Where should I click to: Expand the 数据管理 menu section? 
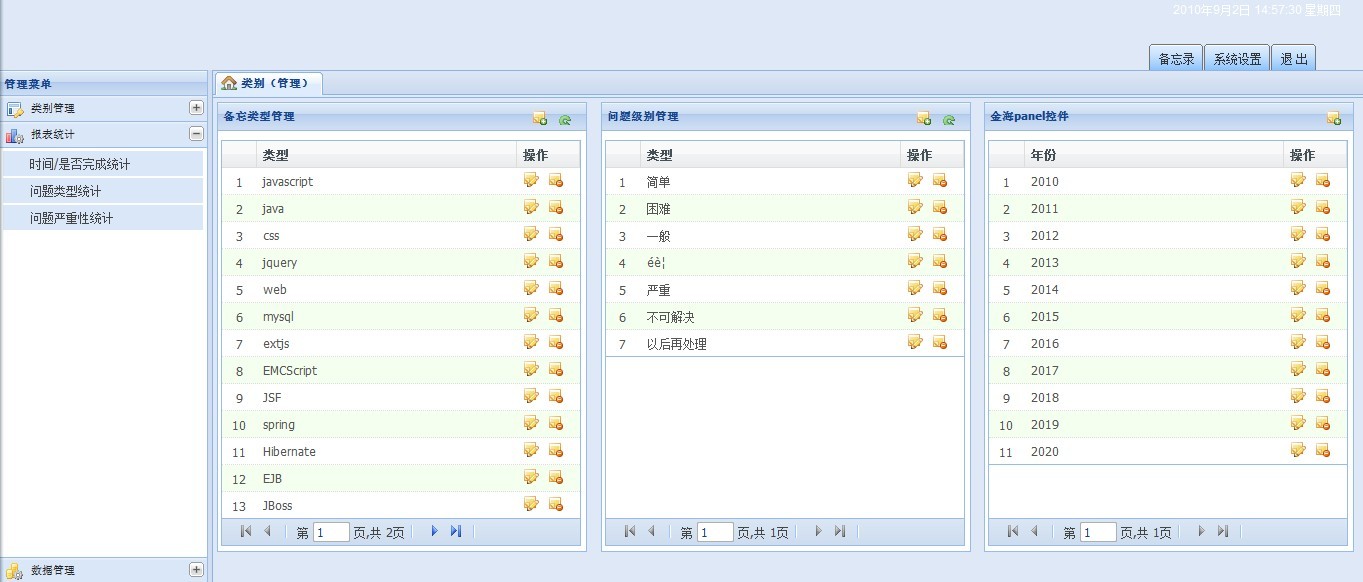[196, 569]
